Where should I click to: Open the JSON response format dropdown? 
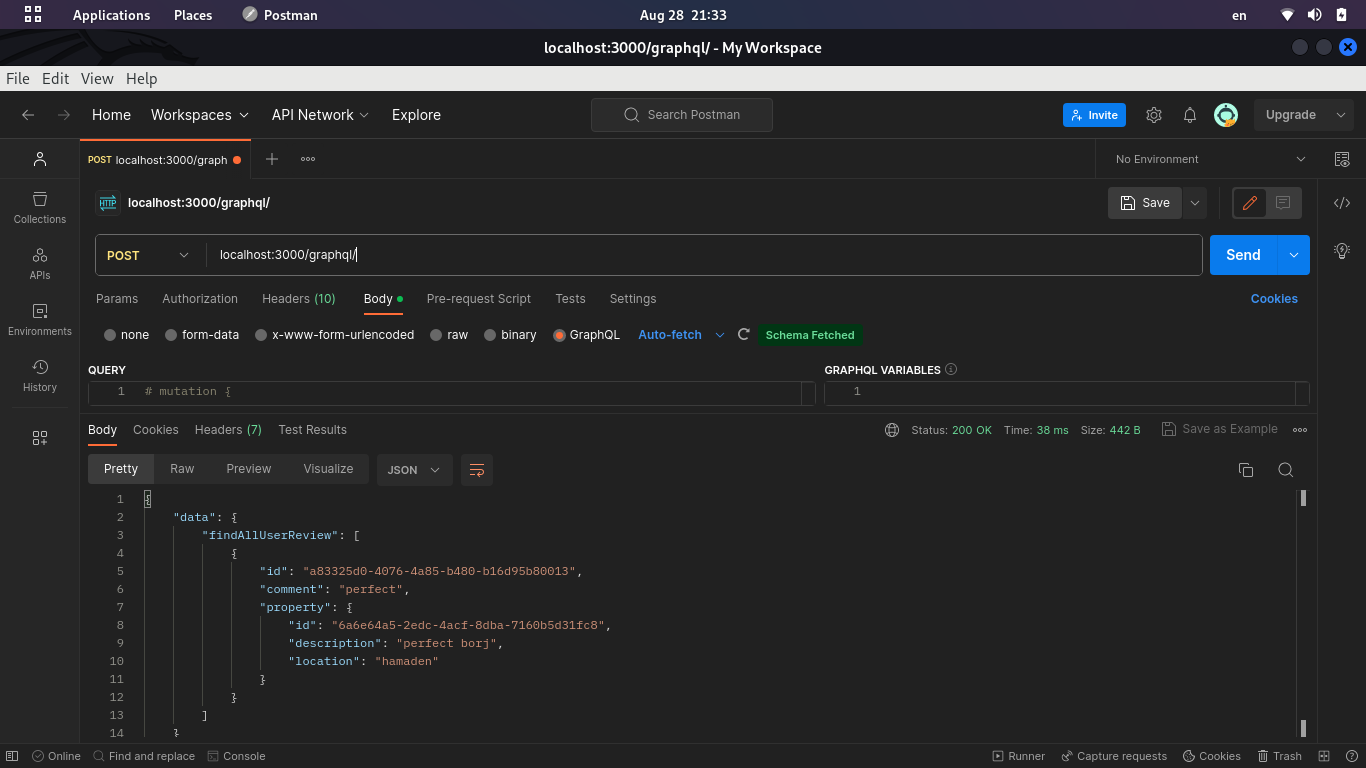point(414,470)
